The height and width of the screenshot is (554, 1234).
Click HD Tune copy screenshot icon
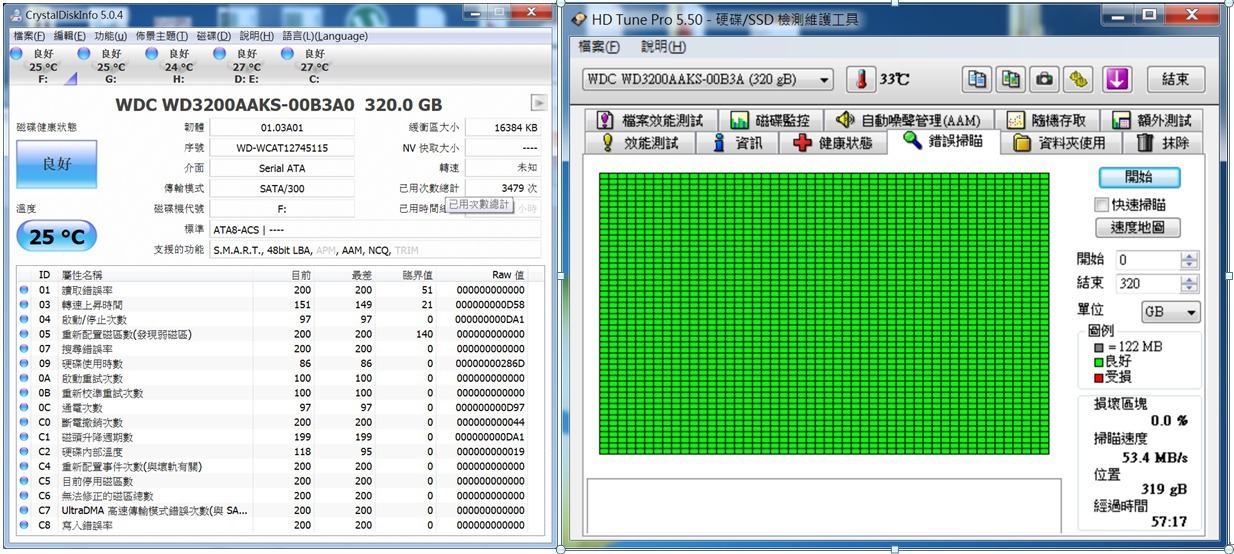[1012, 80]
